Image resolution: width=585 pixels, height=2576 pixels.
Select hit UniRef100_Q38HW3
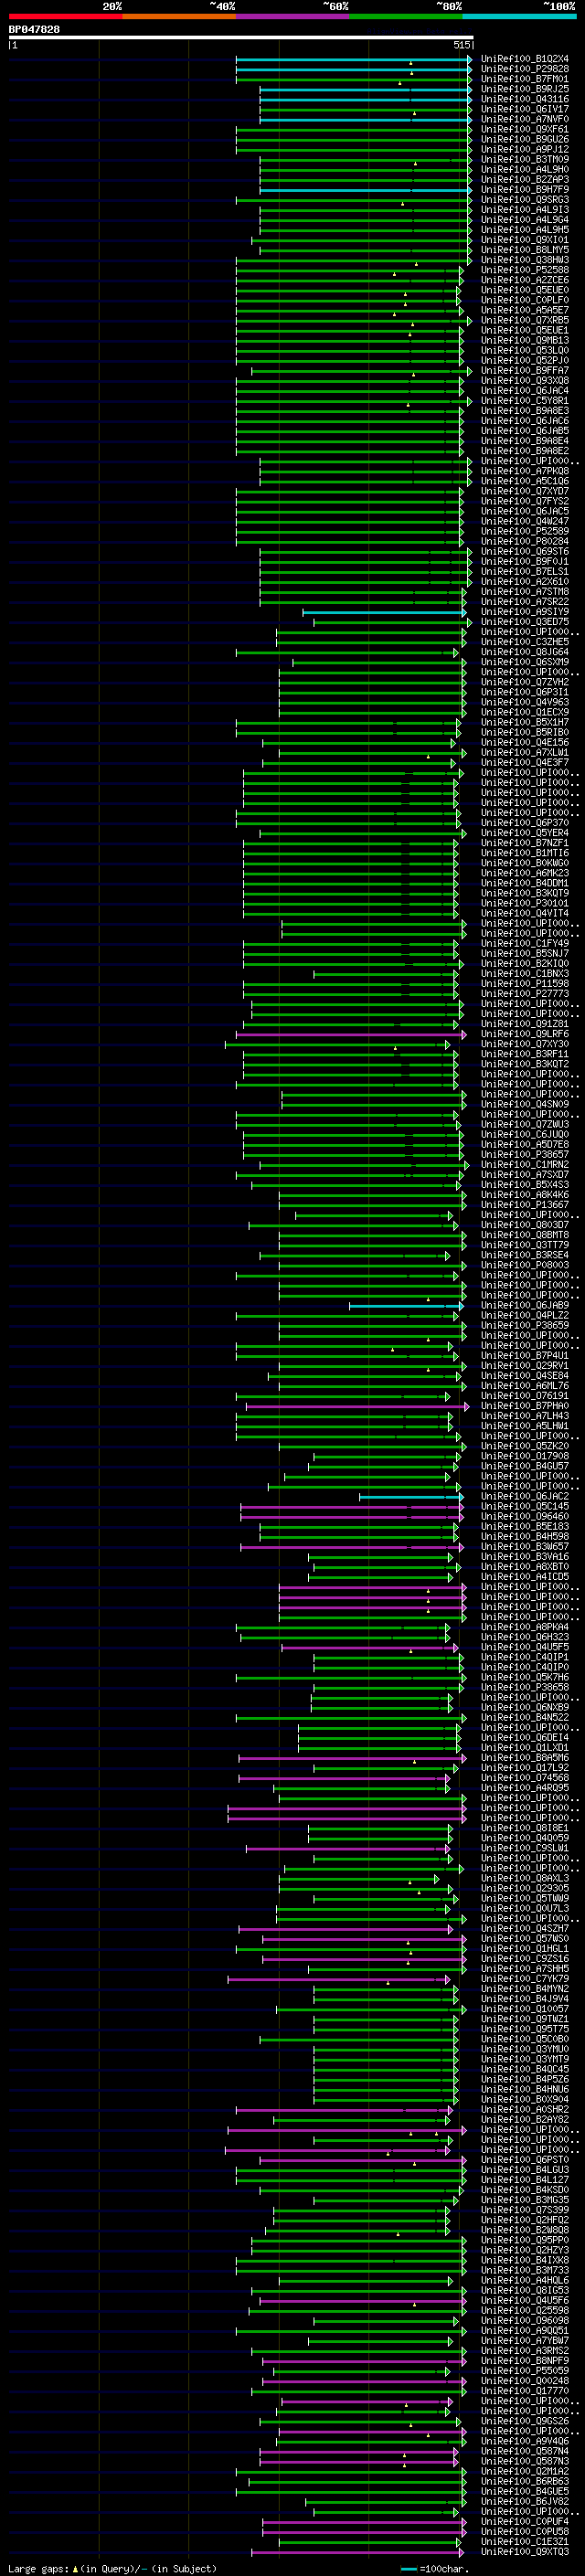(525, 260)
